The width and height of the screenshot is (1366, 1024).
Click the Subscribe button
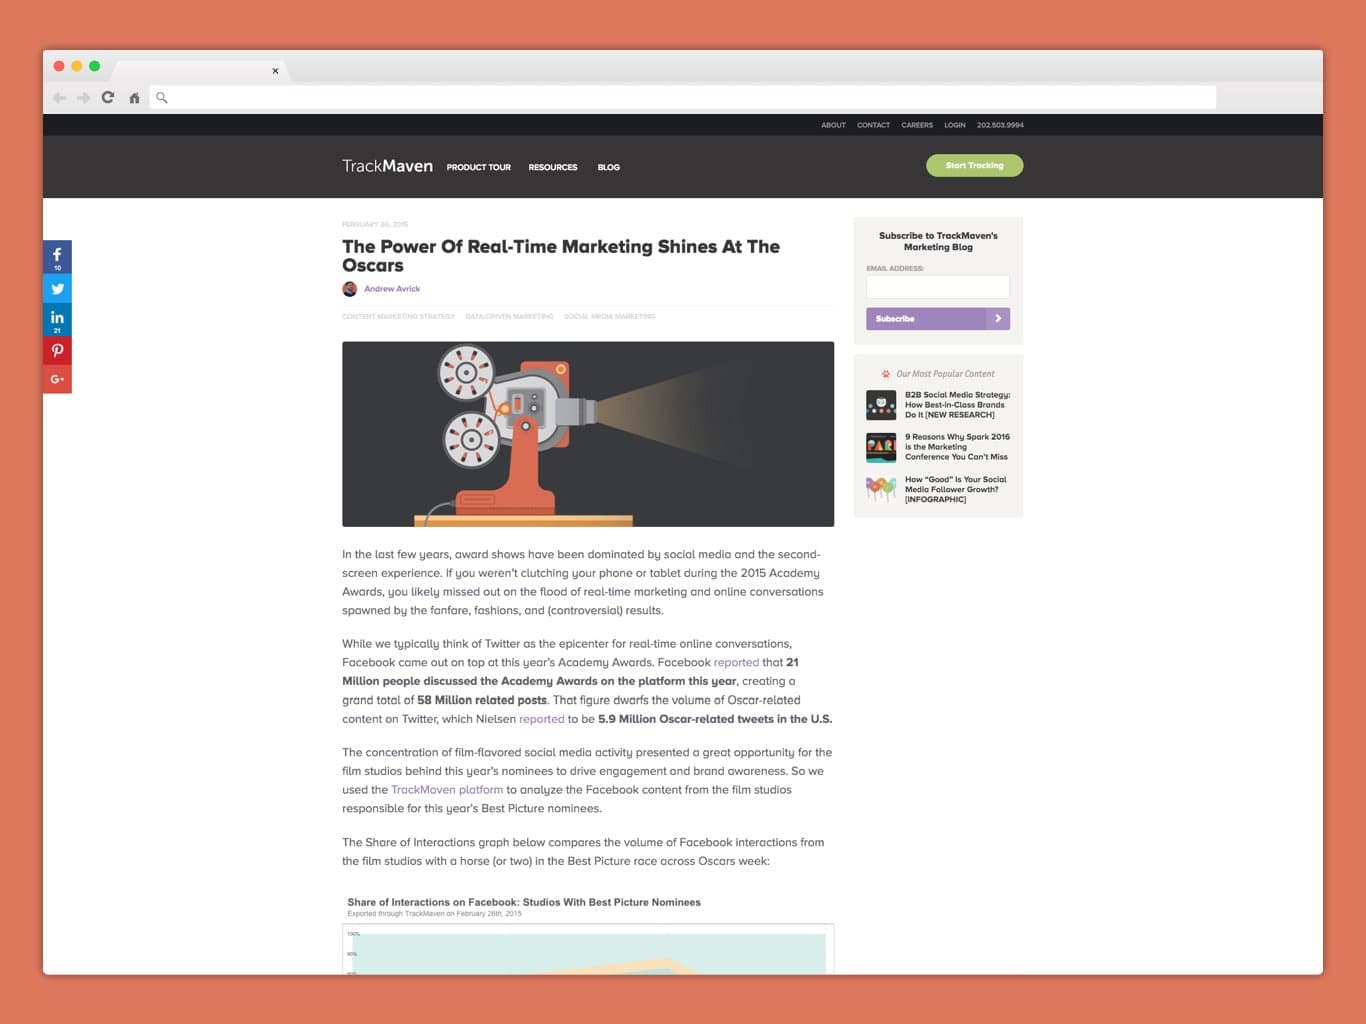point(938,319)
